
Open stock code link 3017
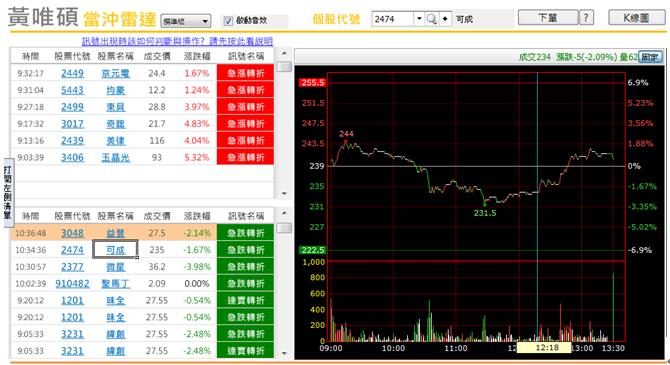point(72,124)
